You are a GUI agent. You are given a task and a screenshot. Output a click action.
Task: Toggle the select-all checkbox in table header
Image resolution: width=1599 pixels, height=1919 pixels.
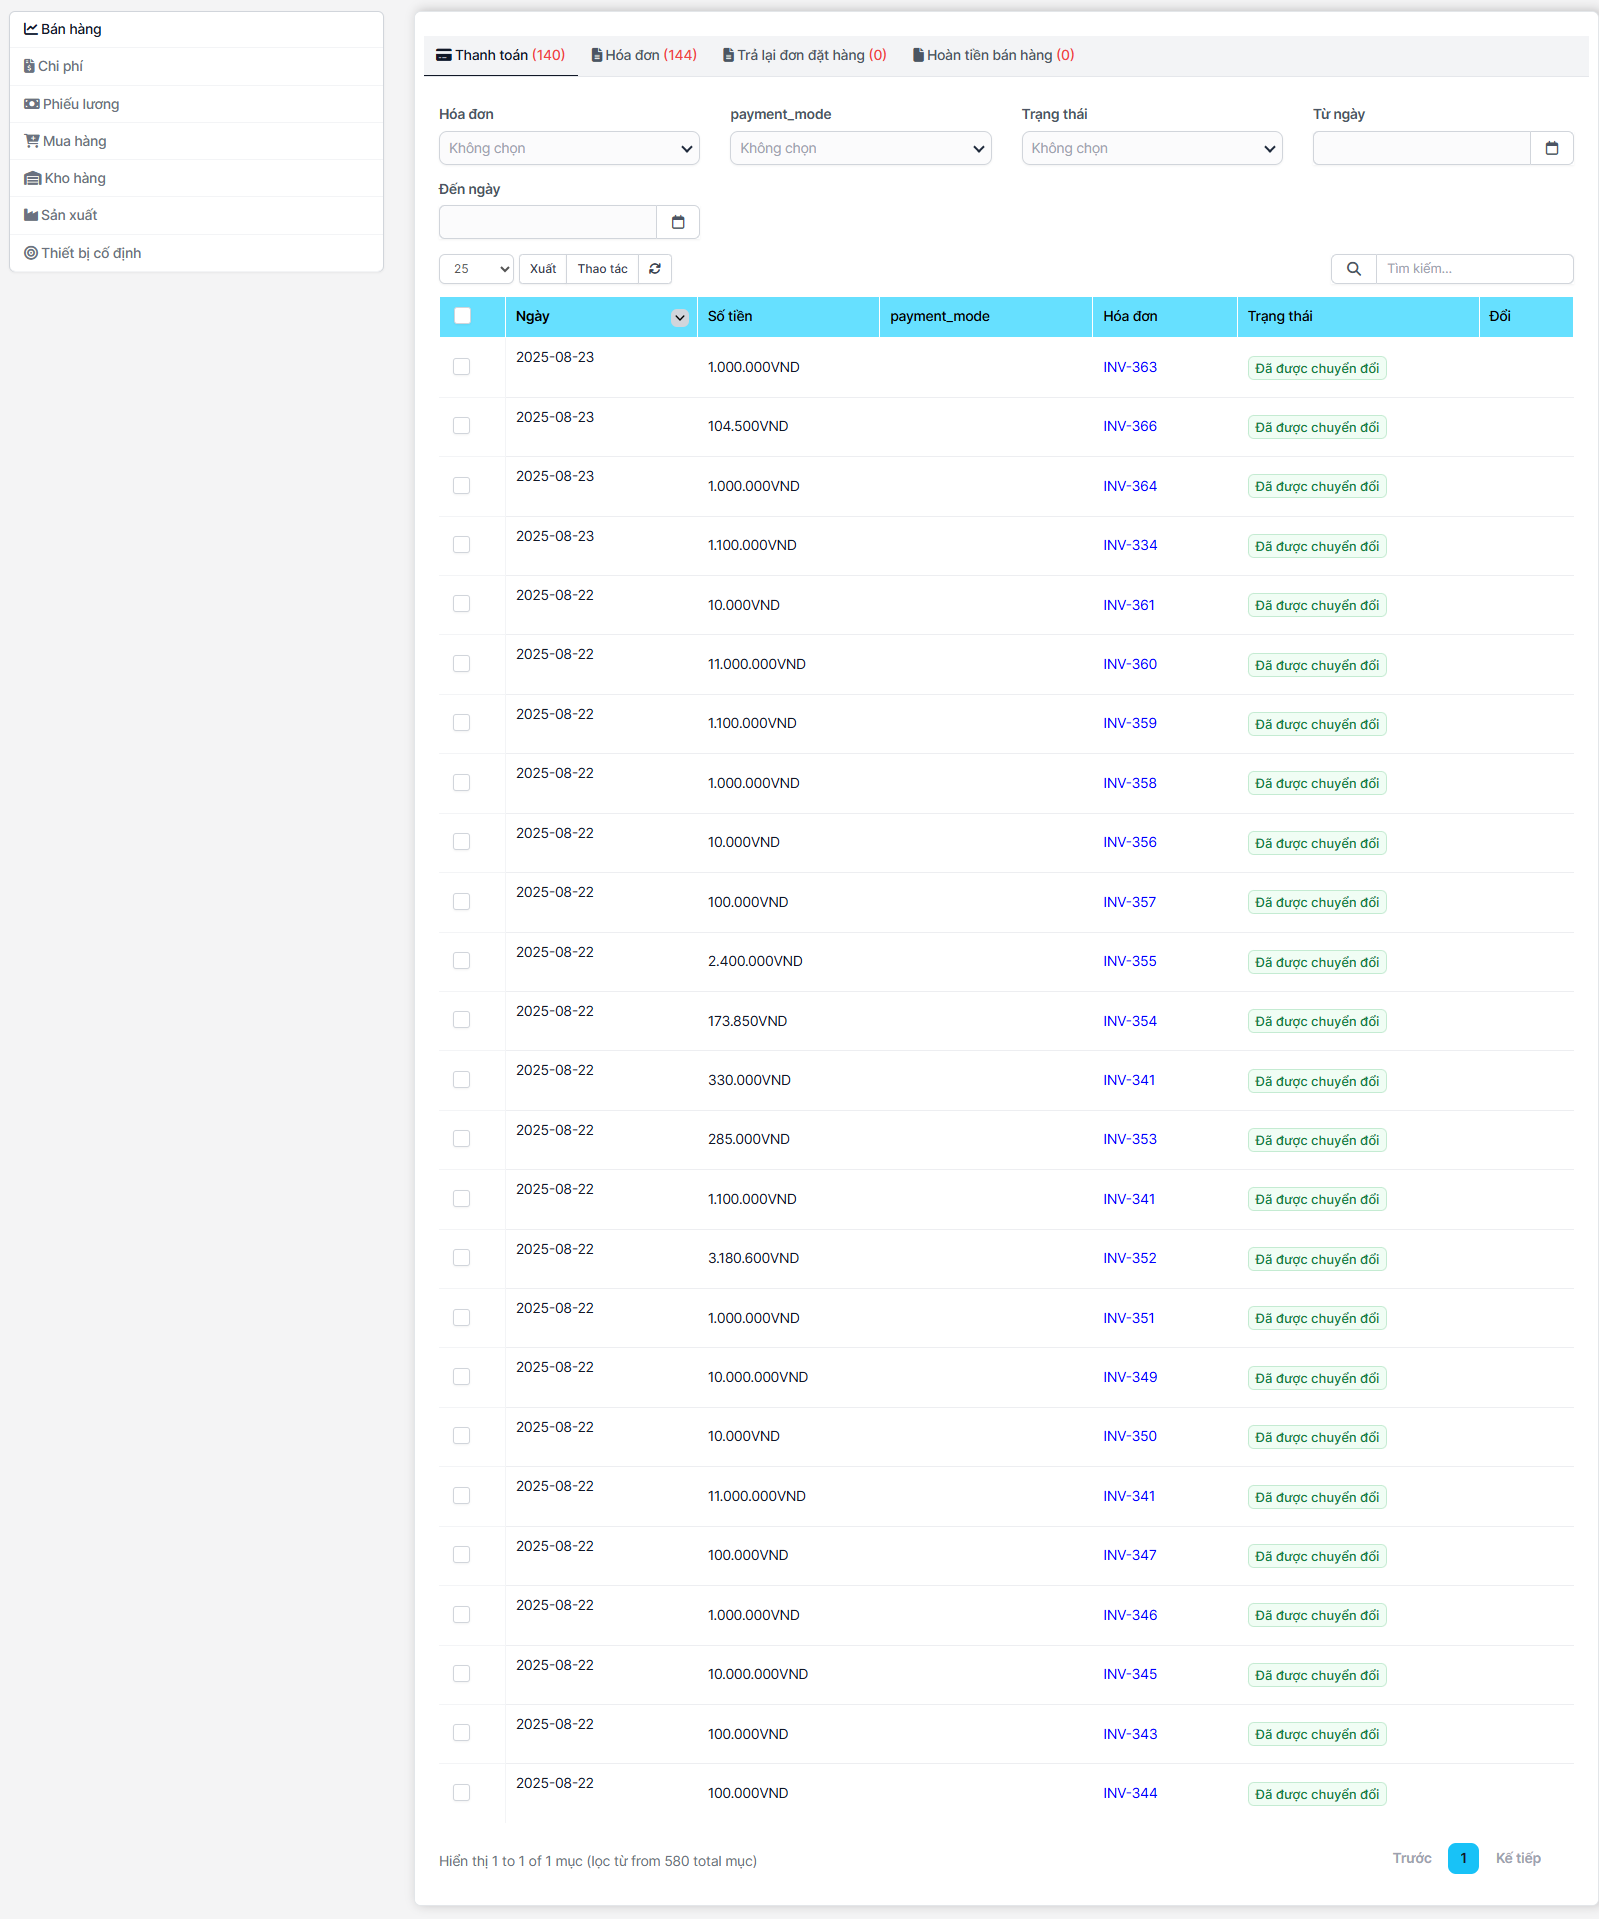click(x=462, y=316)
